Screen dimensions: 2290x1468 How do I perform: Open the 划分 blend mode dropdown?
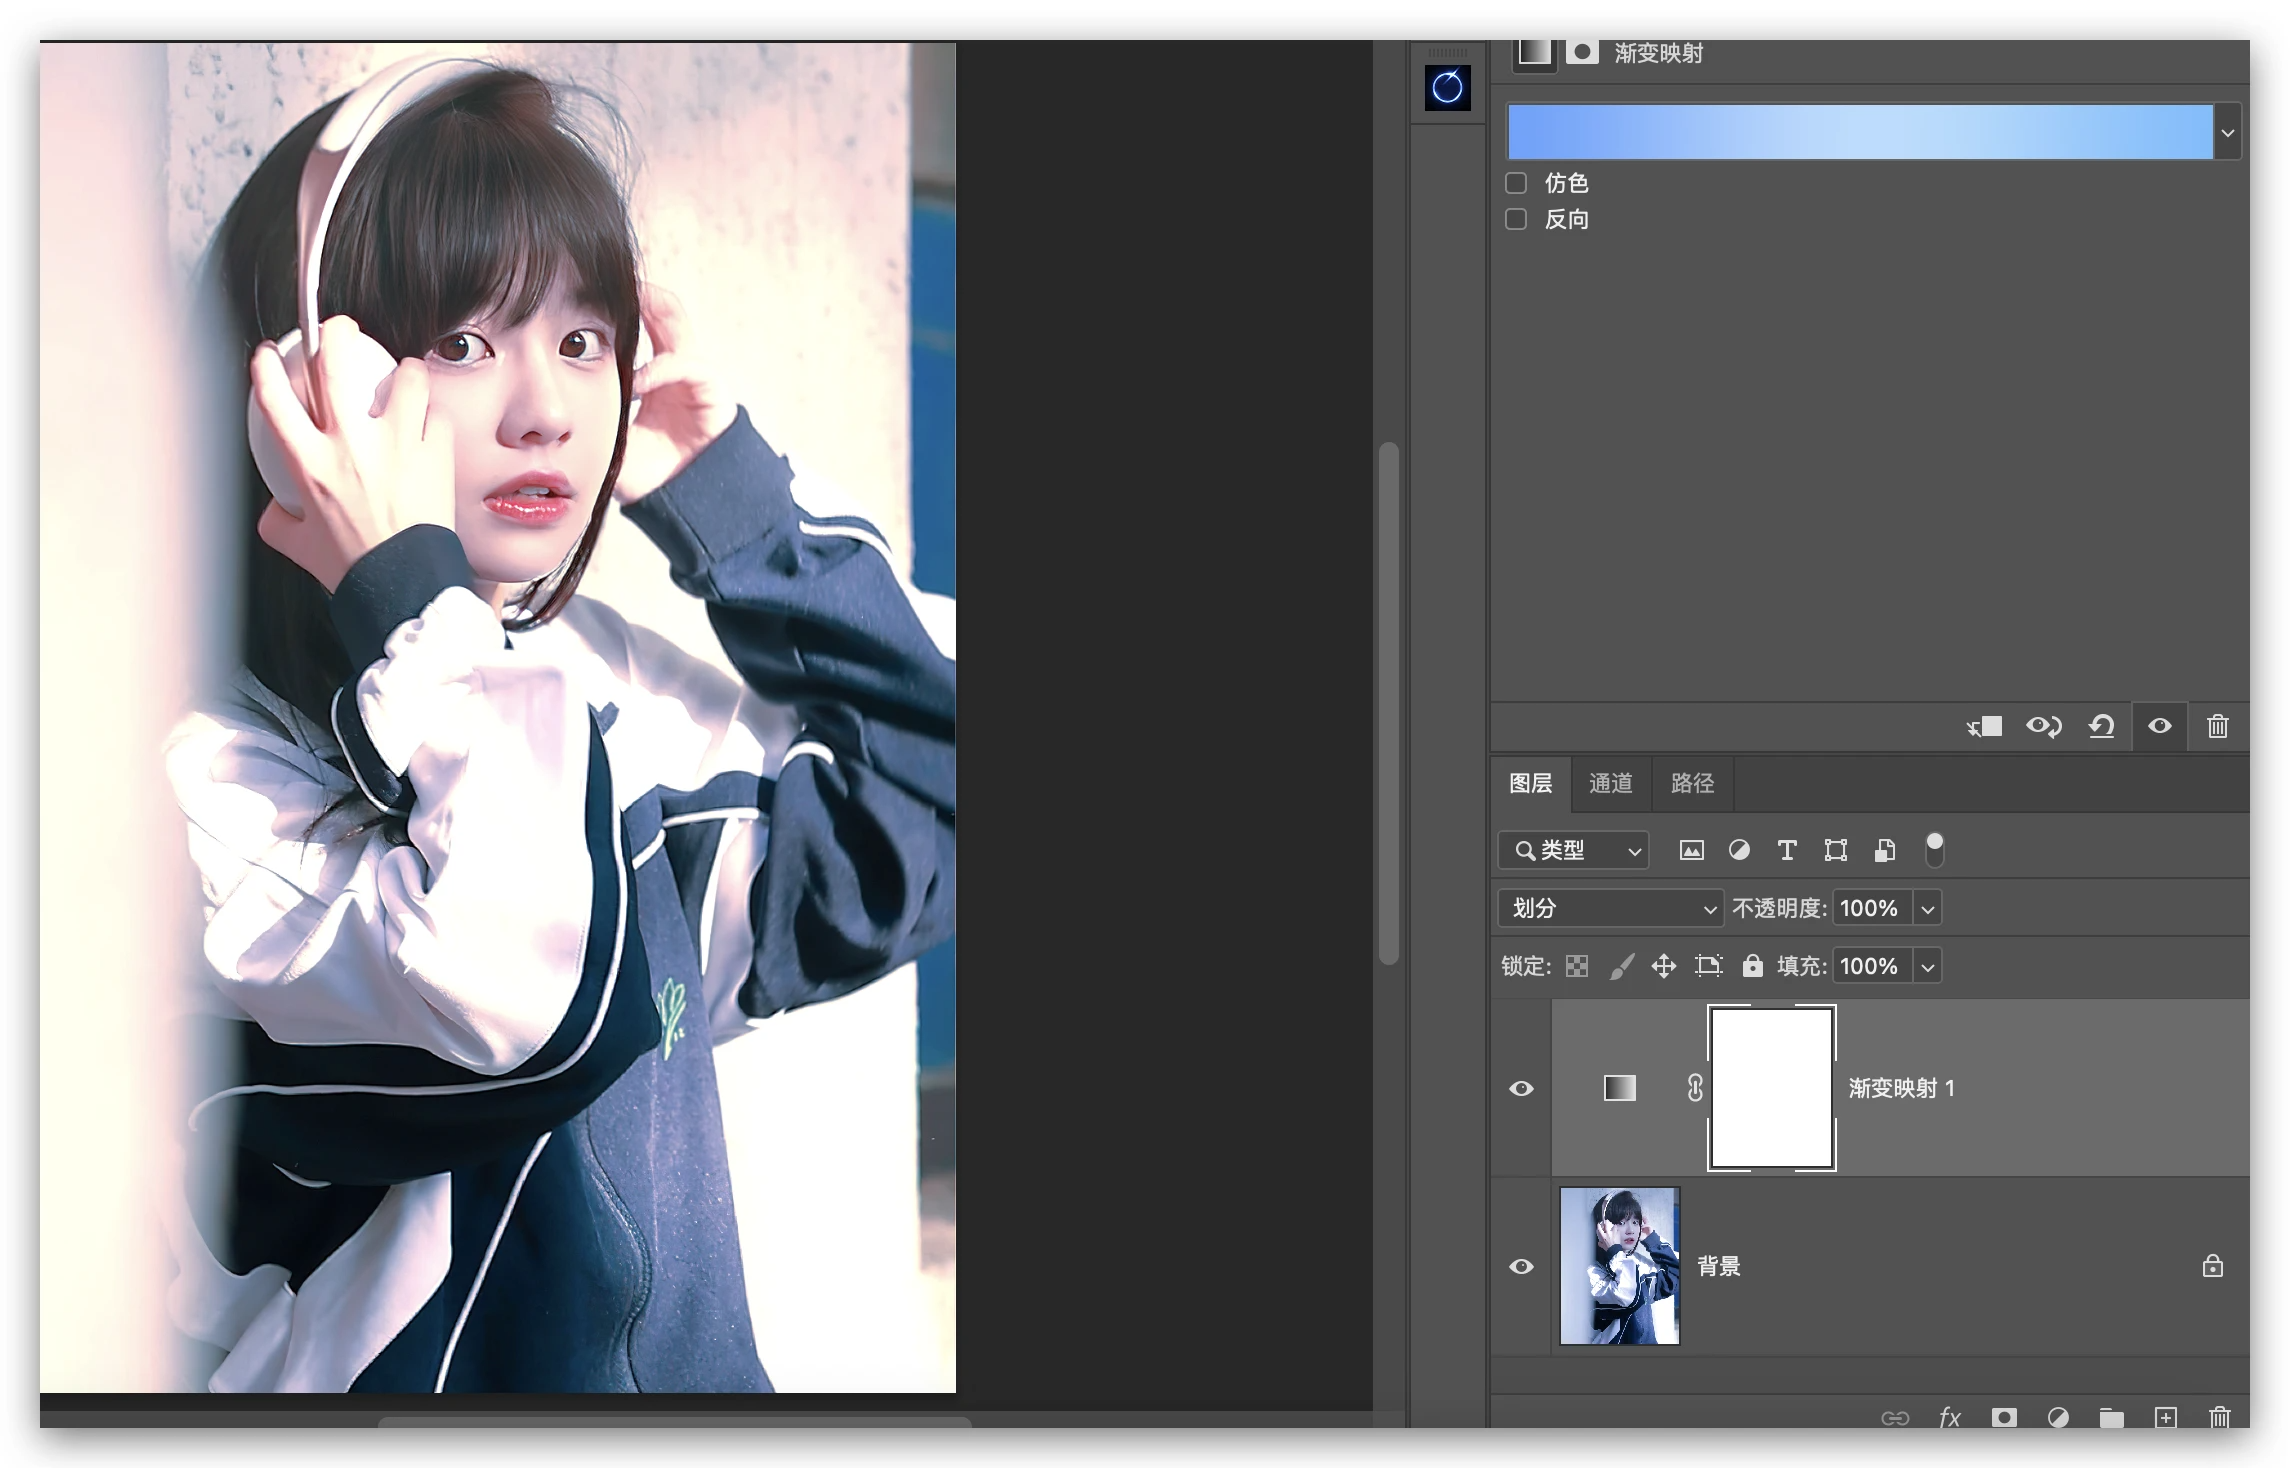click(x=1610, y=908)
